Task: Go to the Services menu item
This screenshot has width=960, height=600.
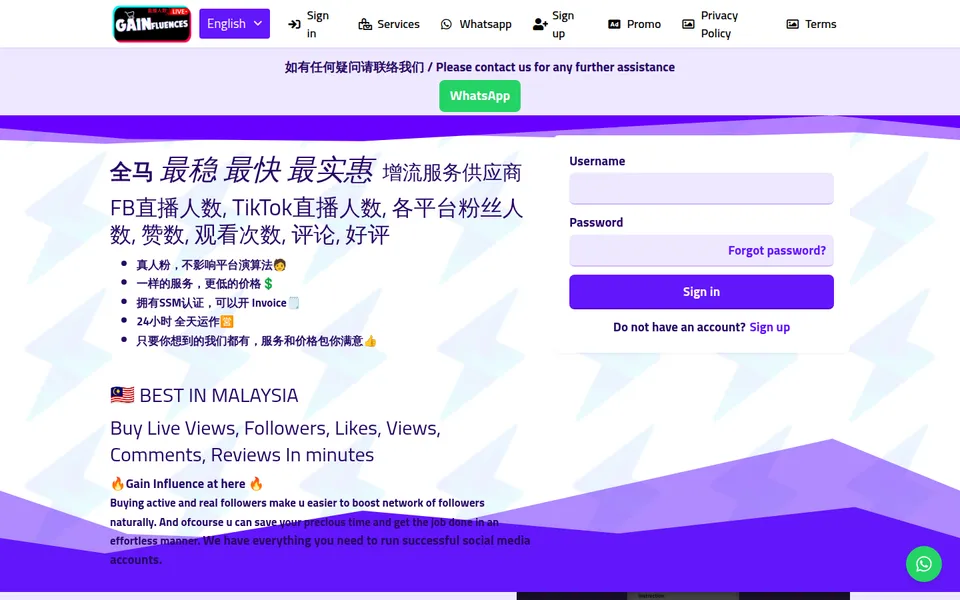Action: pyautogui.click(x=389, y=24)
